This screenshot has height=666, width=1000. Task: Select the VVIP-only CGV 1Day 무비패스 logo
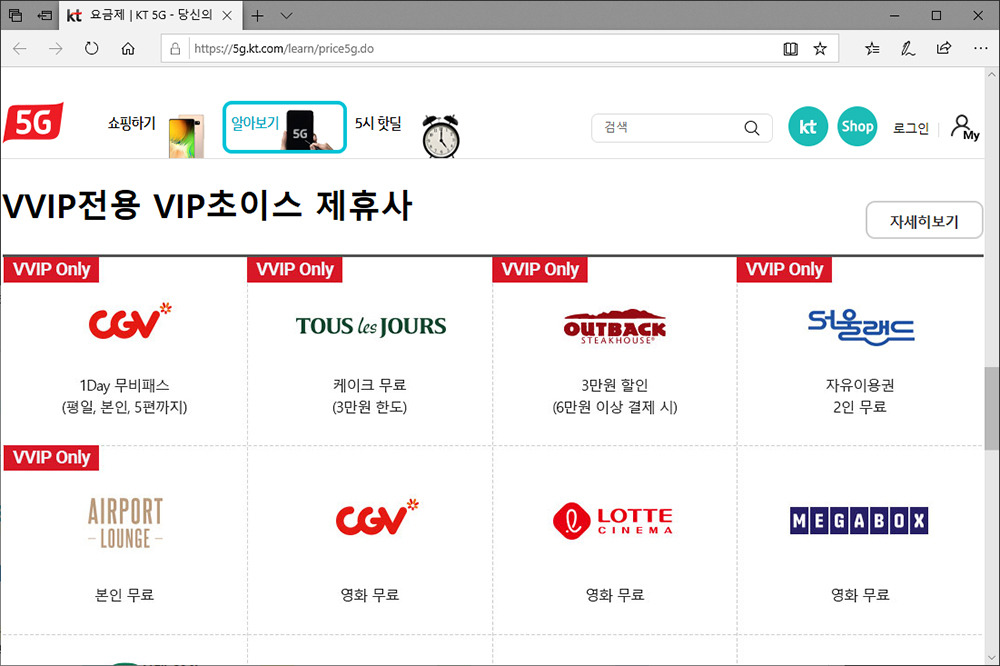tap(130, 321)
